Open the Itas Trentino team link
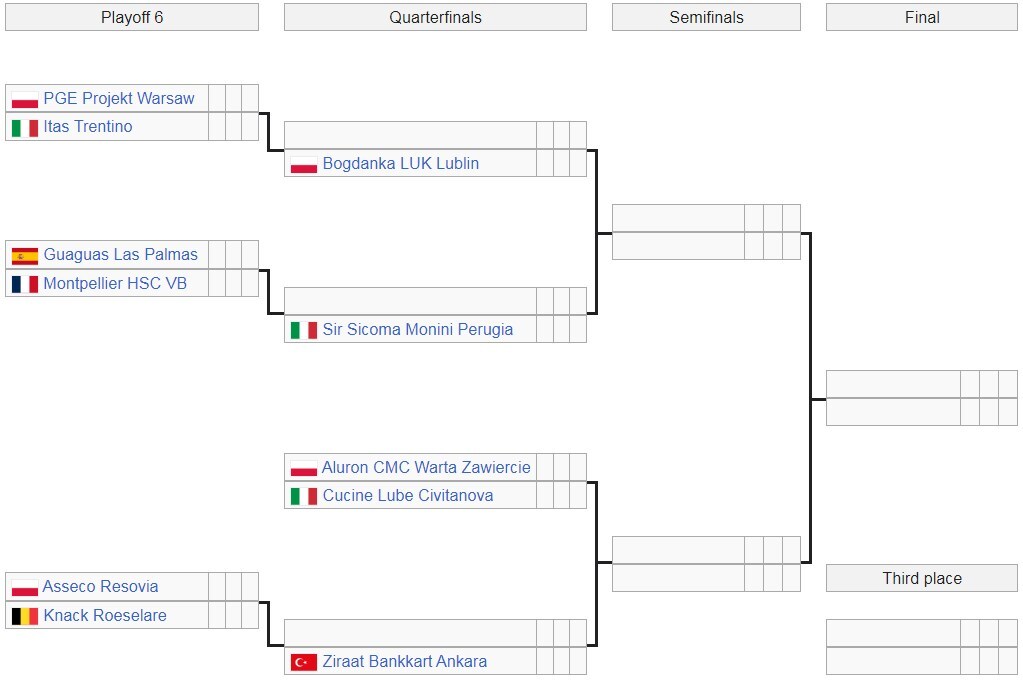 pyautogui.click(x=88, y=127)
